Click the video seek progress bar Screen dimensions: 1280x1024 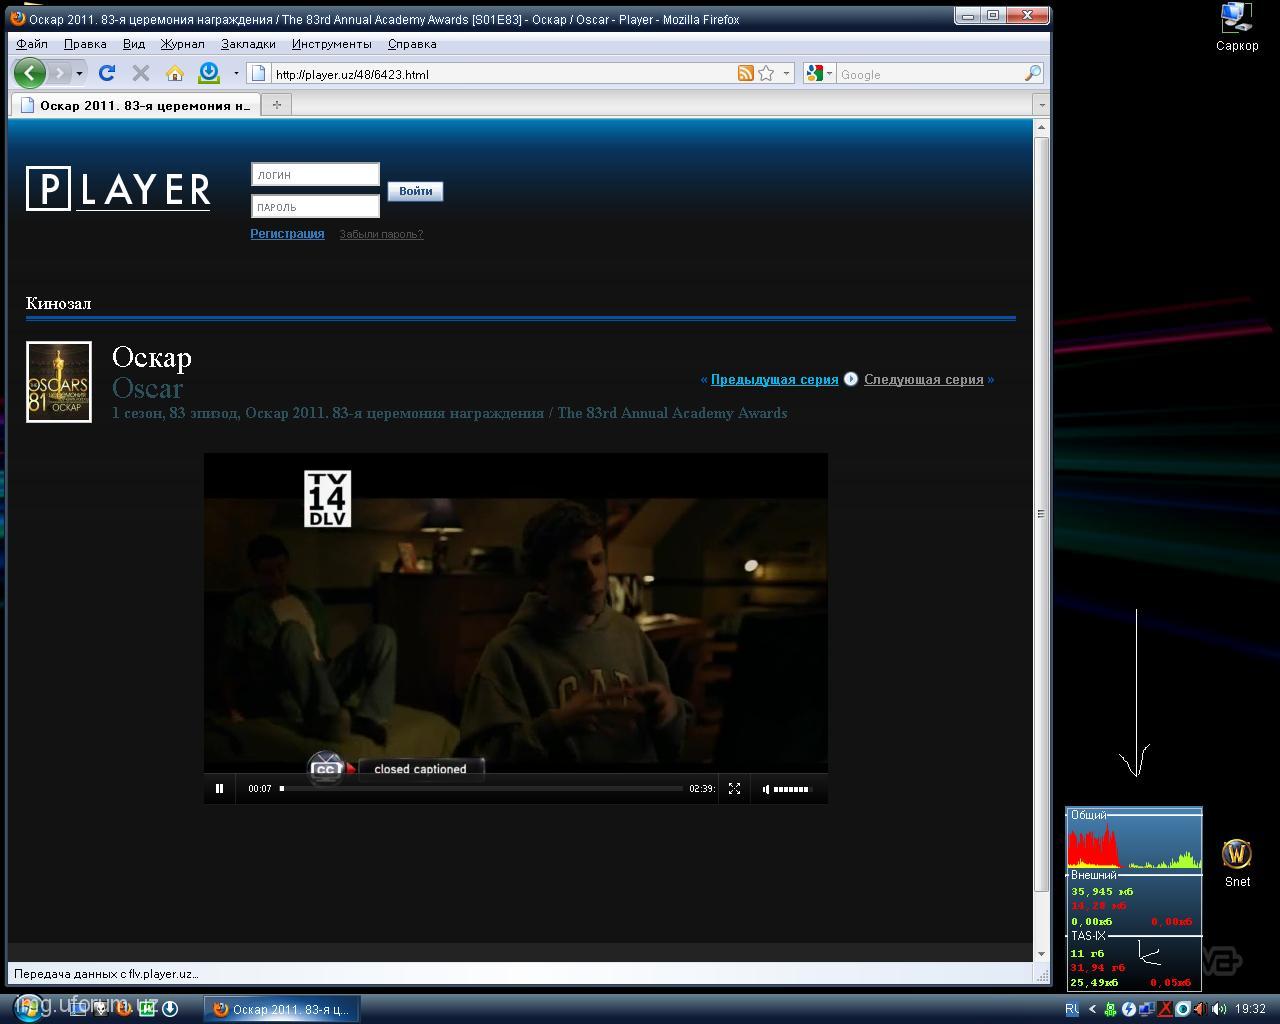click(481, 788)
